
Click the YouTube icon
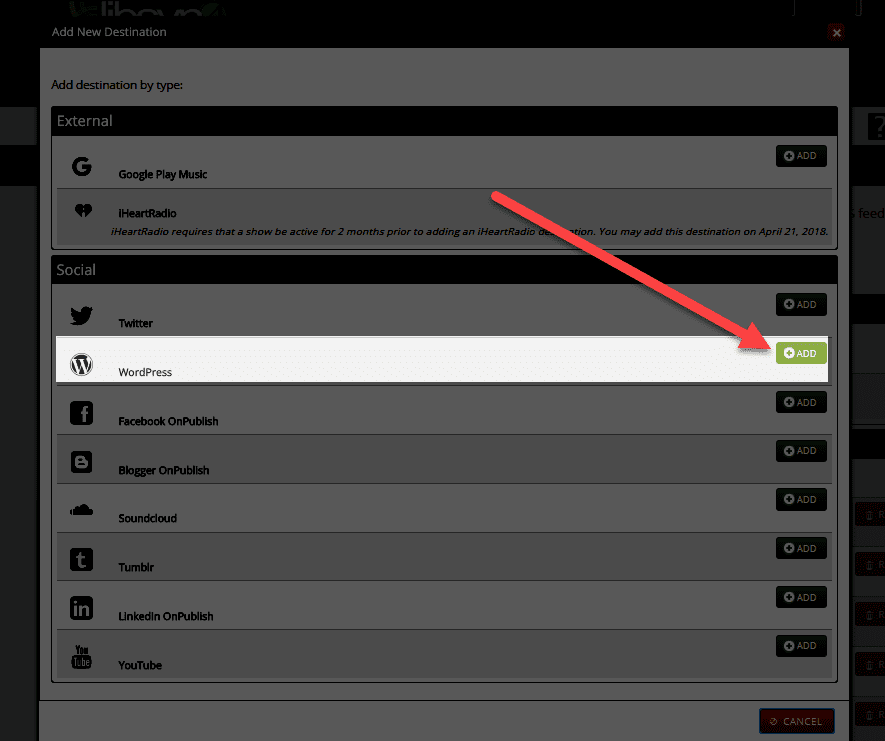(x=82, y=657)
